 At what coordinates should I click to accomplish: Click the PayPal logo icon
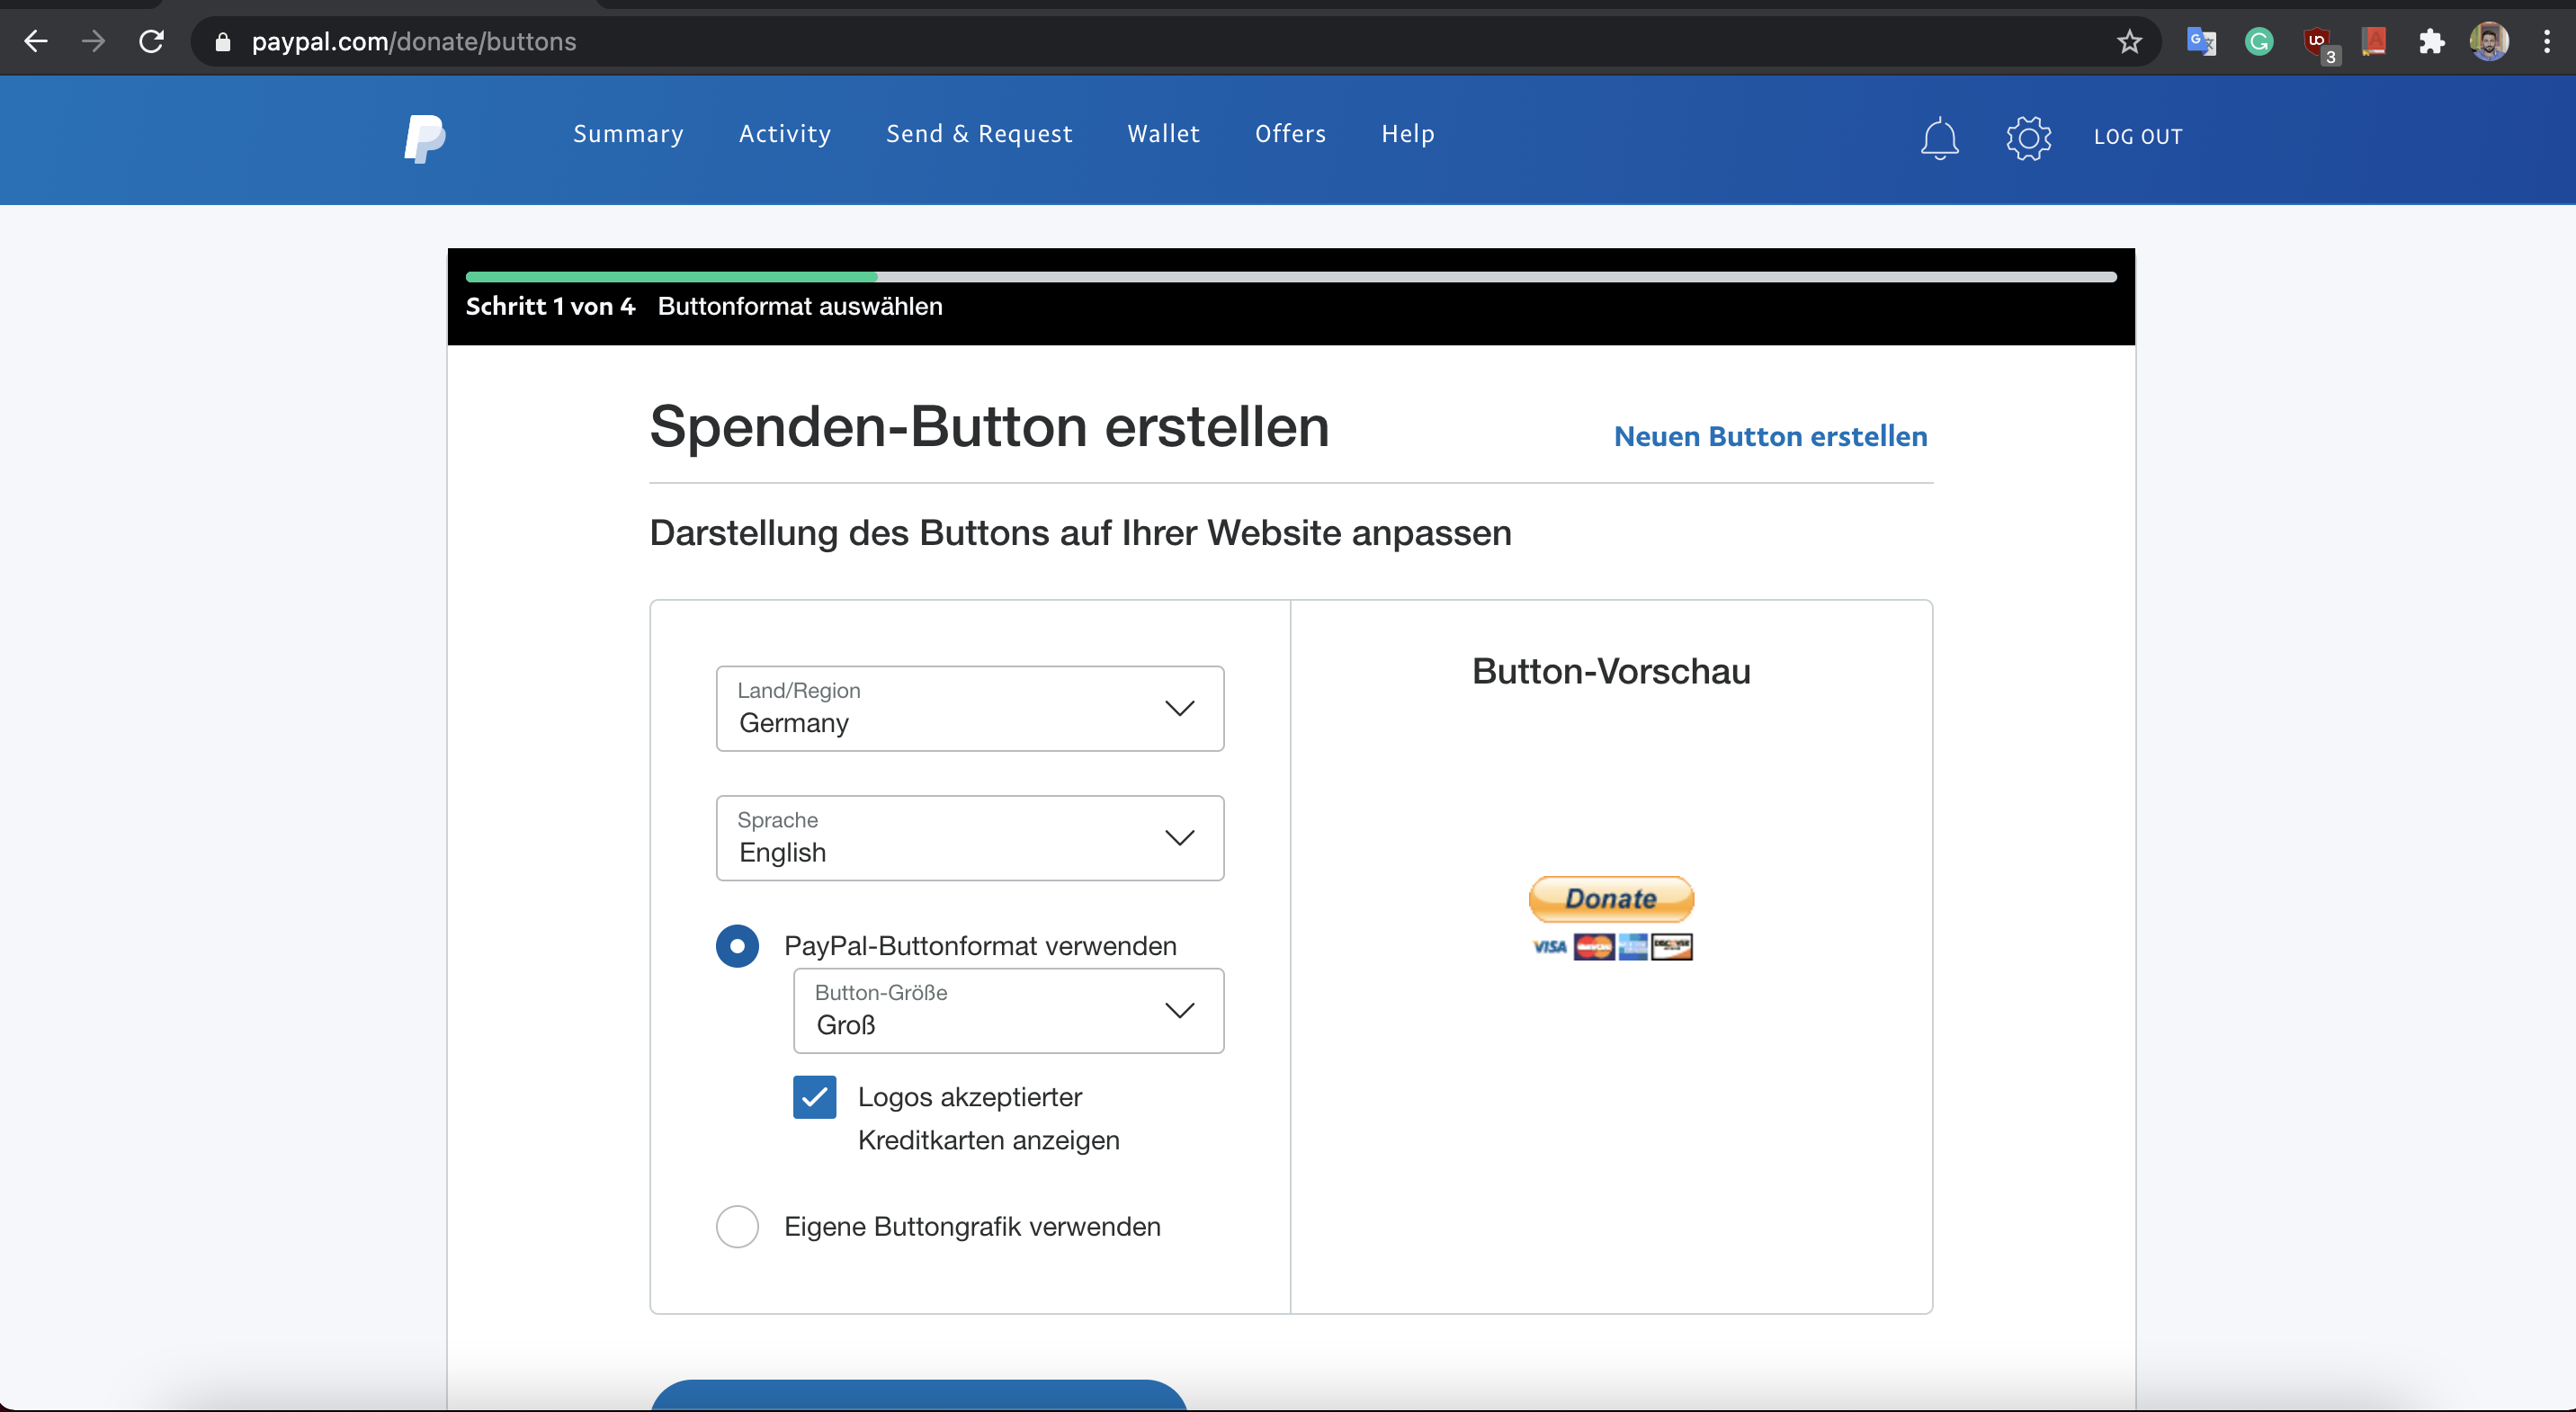[425, 137]
